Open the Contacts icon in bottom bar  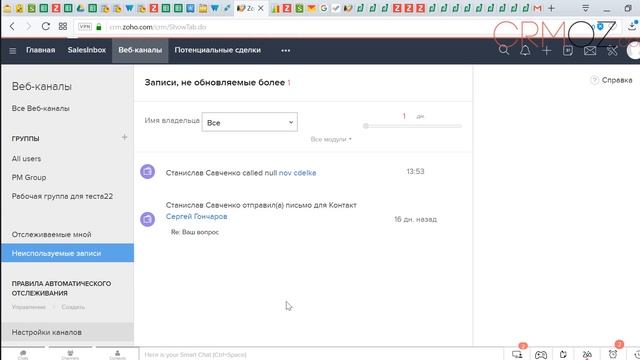point(118,354)
